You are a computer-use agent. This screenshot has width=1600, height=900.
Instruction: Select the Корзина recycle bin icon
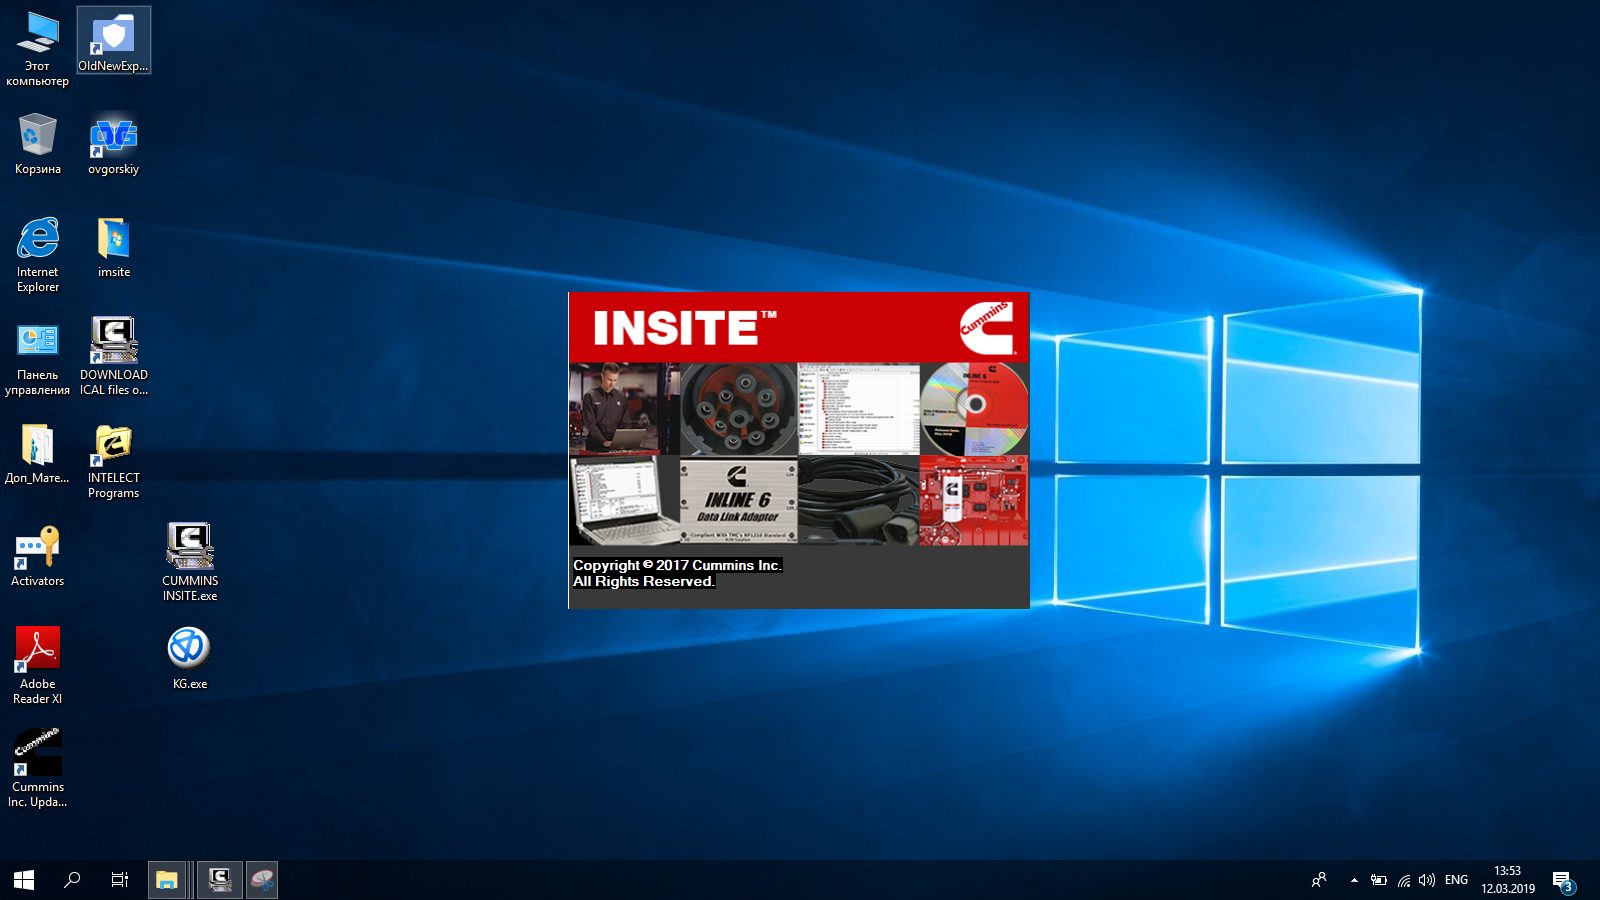(37, 137)
